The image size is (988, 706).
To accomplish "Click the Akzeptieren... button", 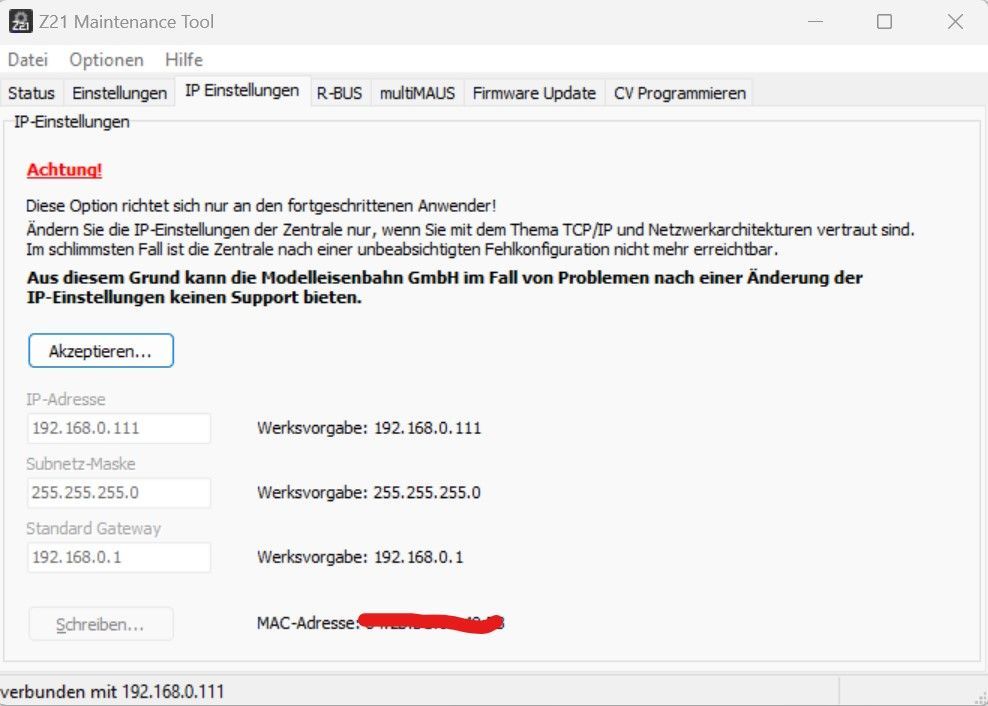I will point(101,351).
